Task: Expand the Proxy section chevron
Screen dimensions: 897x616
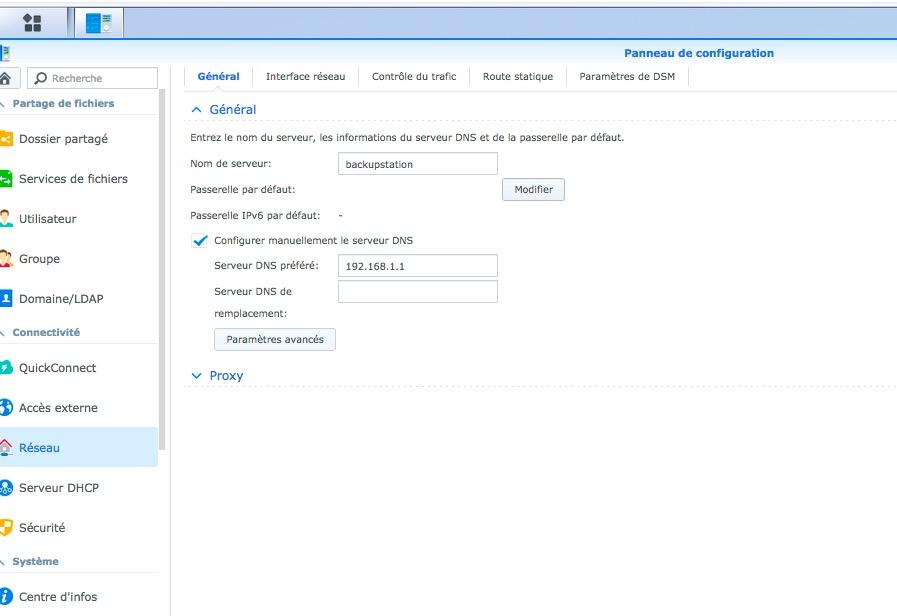Action: point(196,376)
